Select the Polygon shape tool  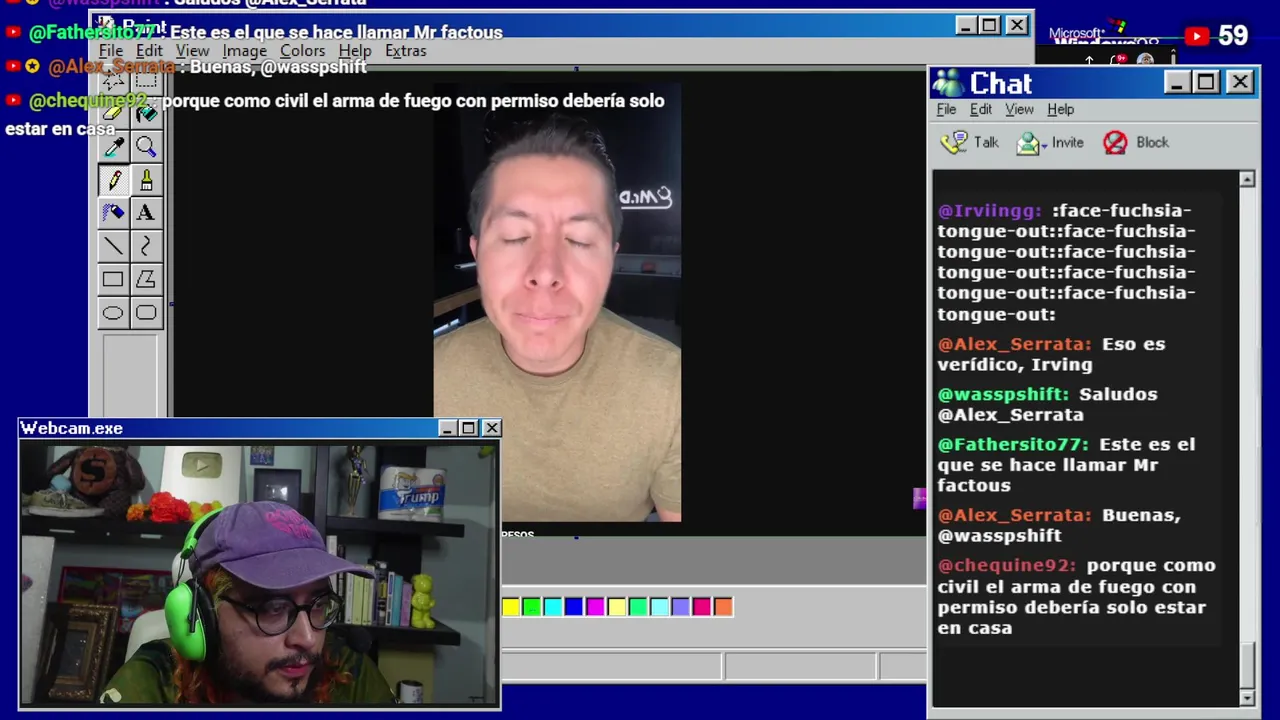(146, 280)
